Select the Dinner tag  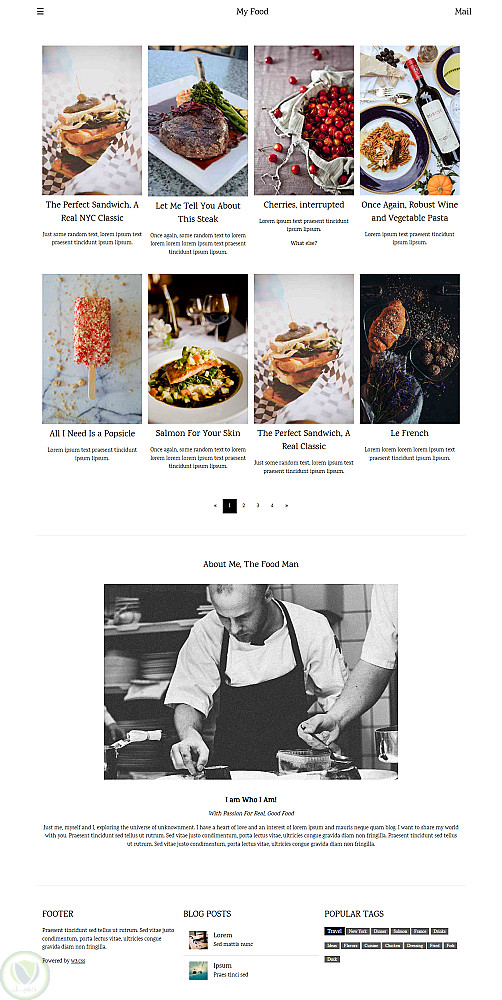pyautogui.click(x=380, y=932)
